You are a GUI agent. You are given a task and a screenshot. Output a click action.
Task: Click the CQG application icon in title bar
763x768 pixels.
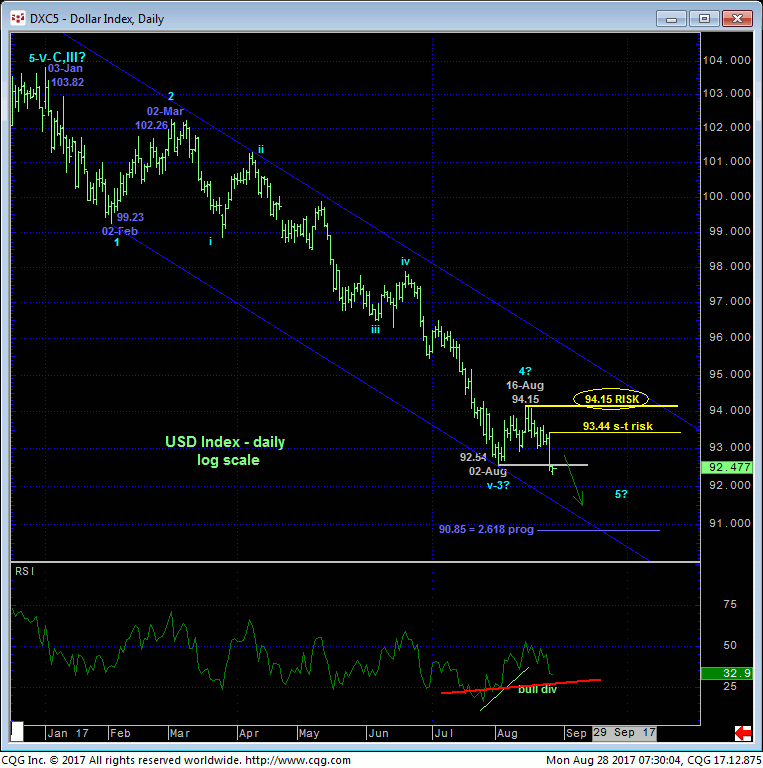(x=19, y=19)
